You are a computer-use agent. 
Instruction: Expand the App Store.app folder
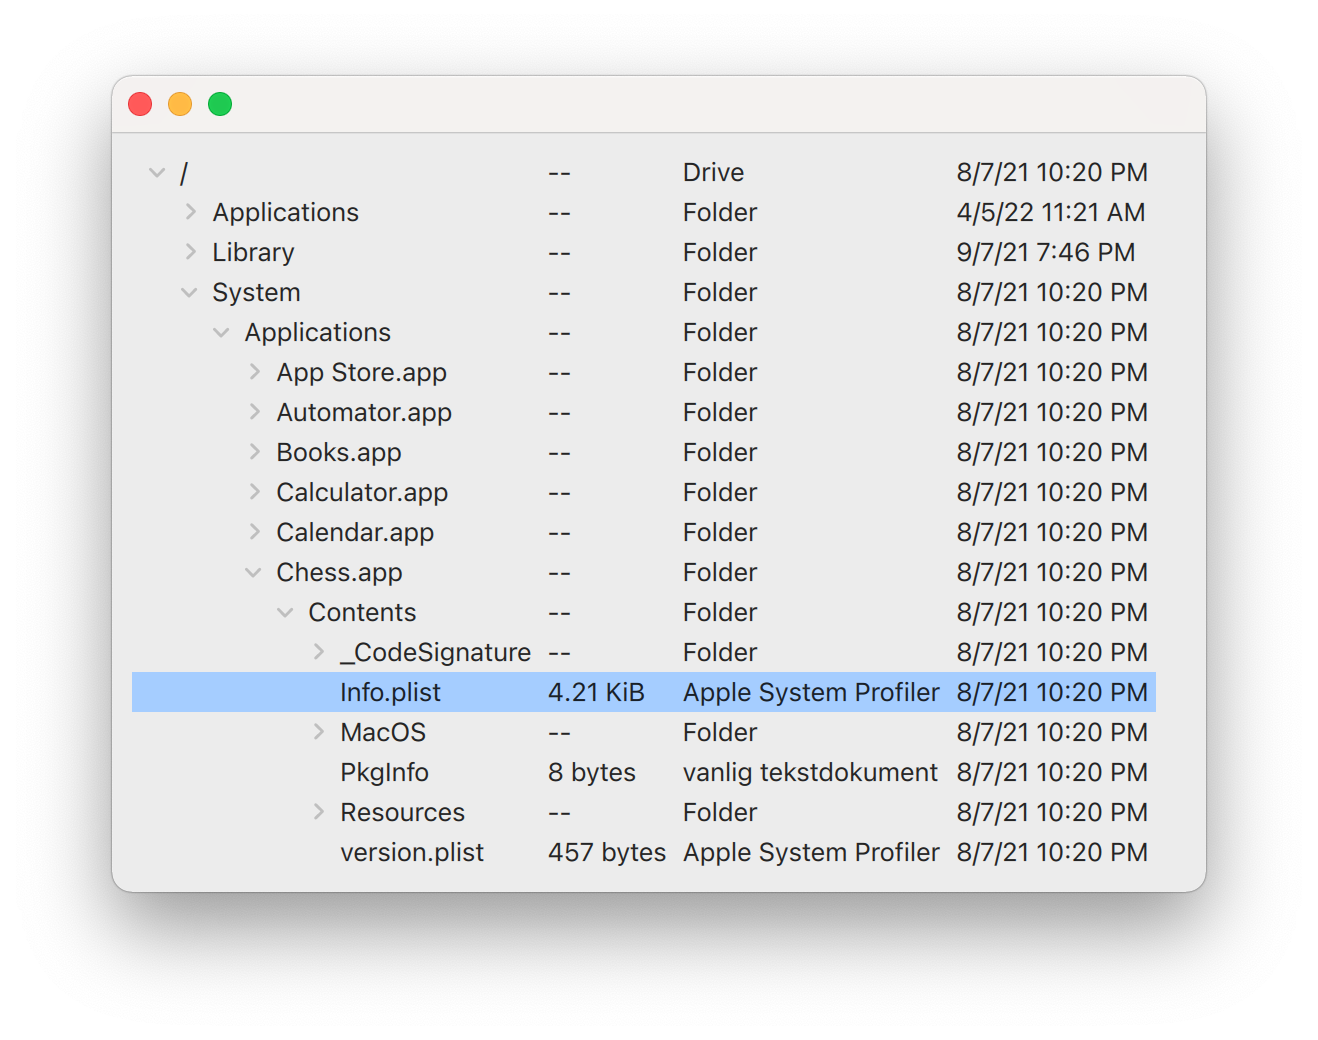253,372
